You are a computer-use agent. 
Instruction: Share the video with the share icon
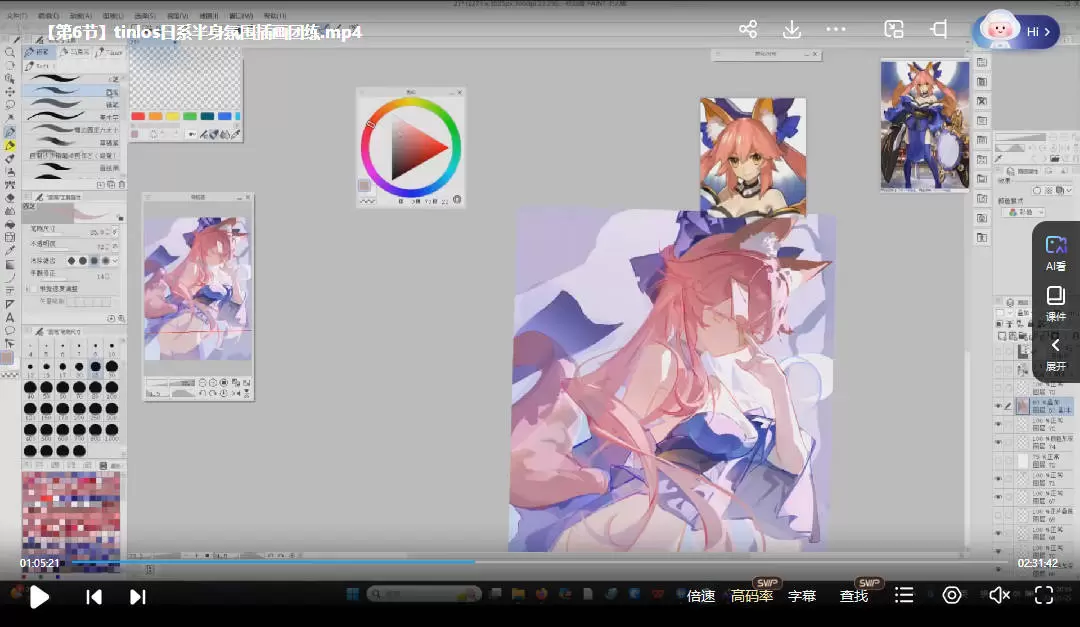coord(748,29)
